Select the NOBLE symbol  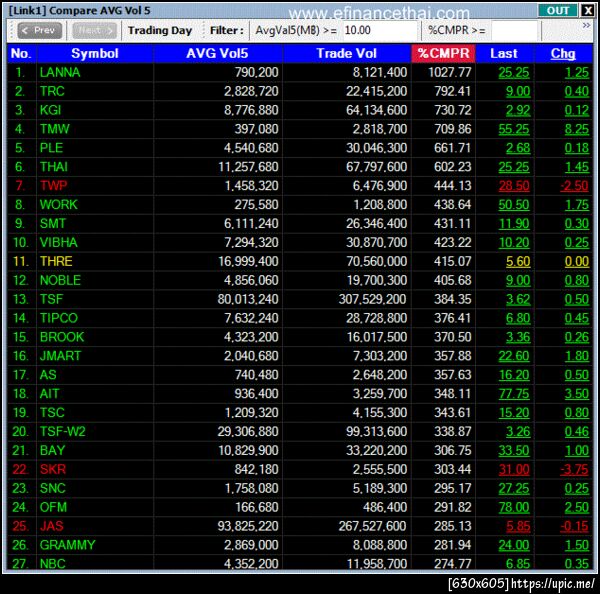pos(60,281)
